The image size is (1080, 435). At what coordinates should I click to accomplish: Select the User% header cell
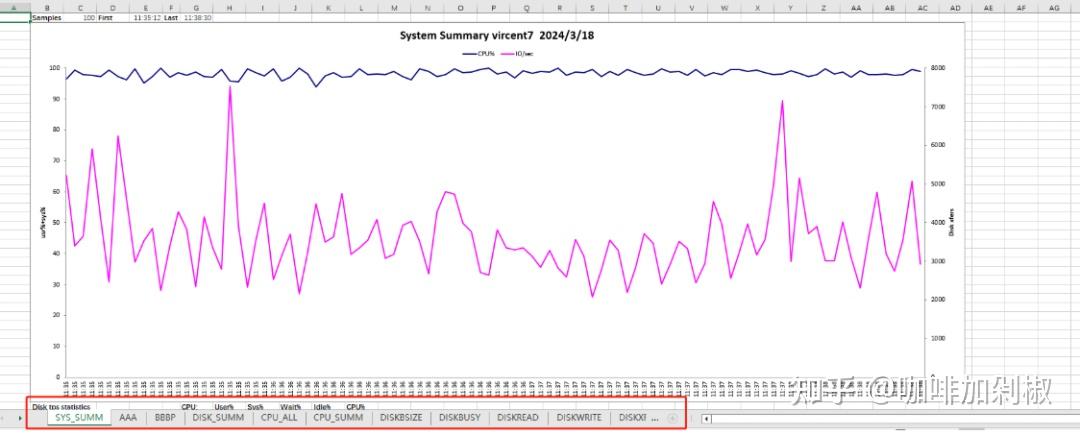point(224,407)
